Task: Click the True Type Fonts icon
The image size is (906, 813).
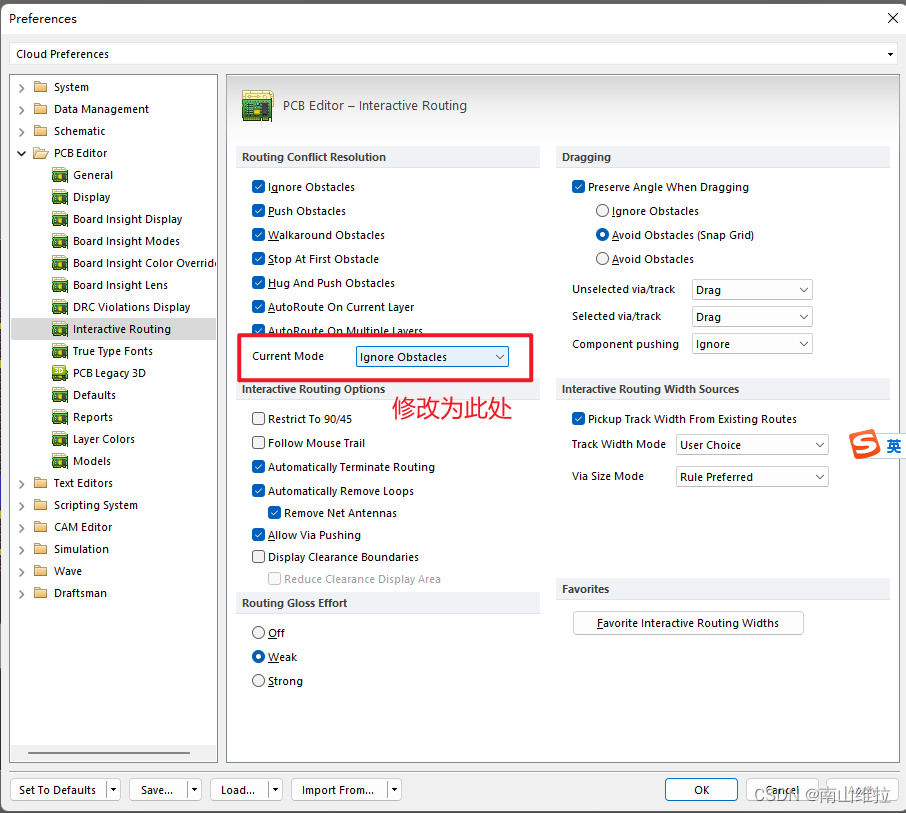Action: tap(60, 351)
